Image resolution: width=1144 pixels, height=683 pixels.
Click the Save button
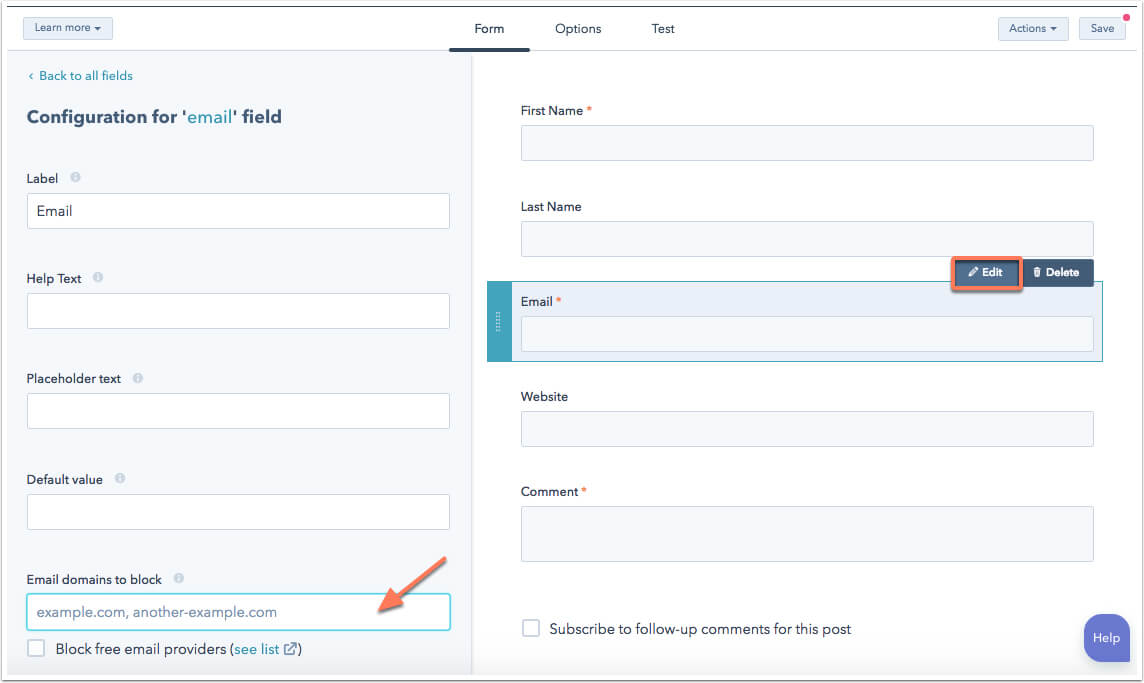(x=1102, y=28)
